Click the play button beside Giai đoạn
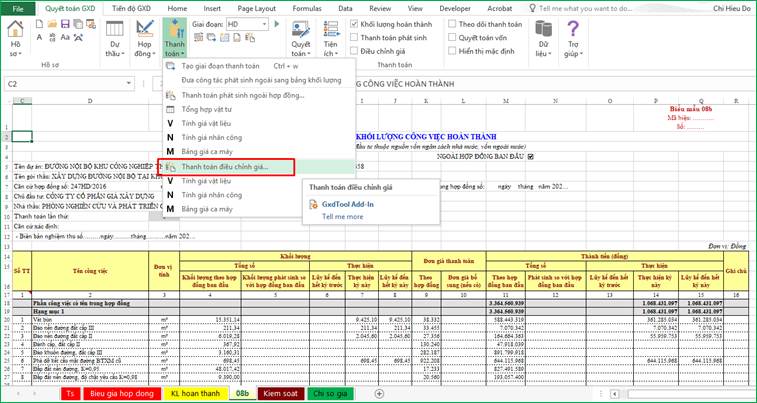Viewport: 757px width, 403px height. (276, 23)
